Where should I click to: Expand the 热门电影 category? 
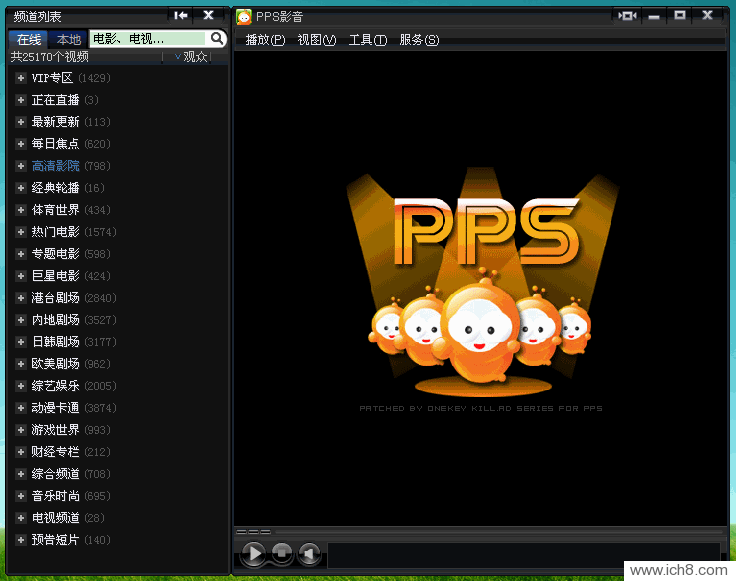[21, 232]
